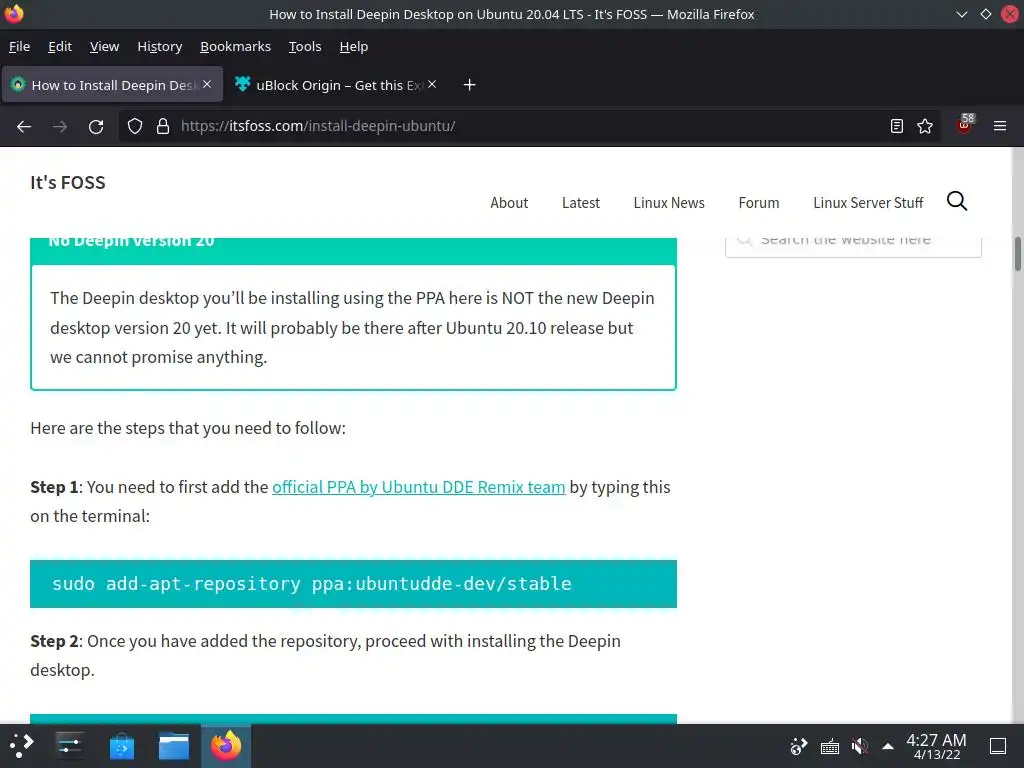Screen dimensions: 1024x768
Task: Open the KDE application launcher
Action: coord(21,745)
